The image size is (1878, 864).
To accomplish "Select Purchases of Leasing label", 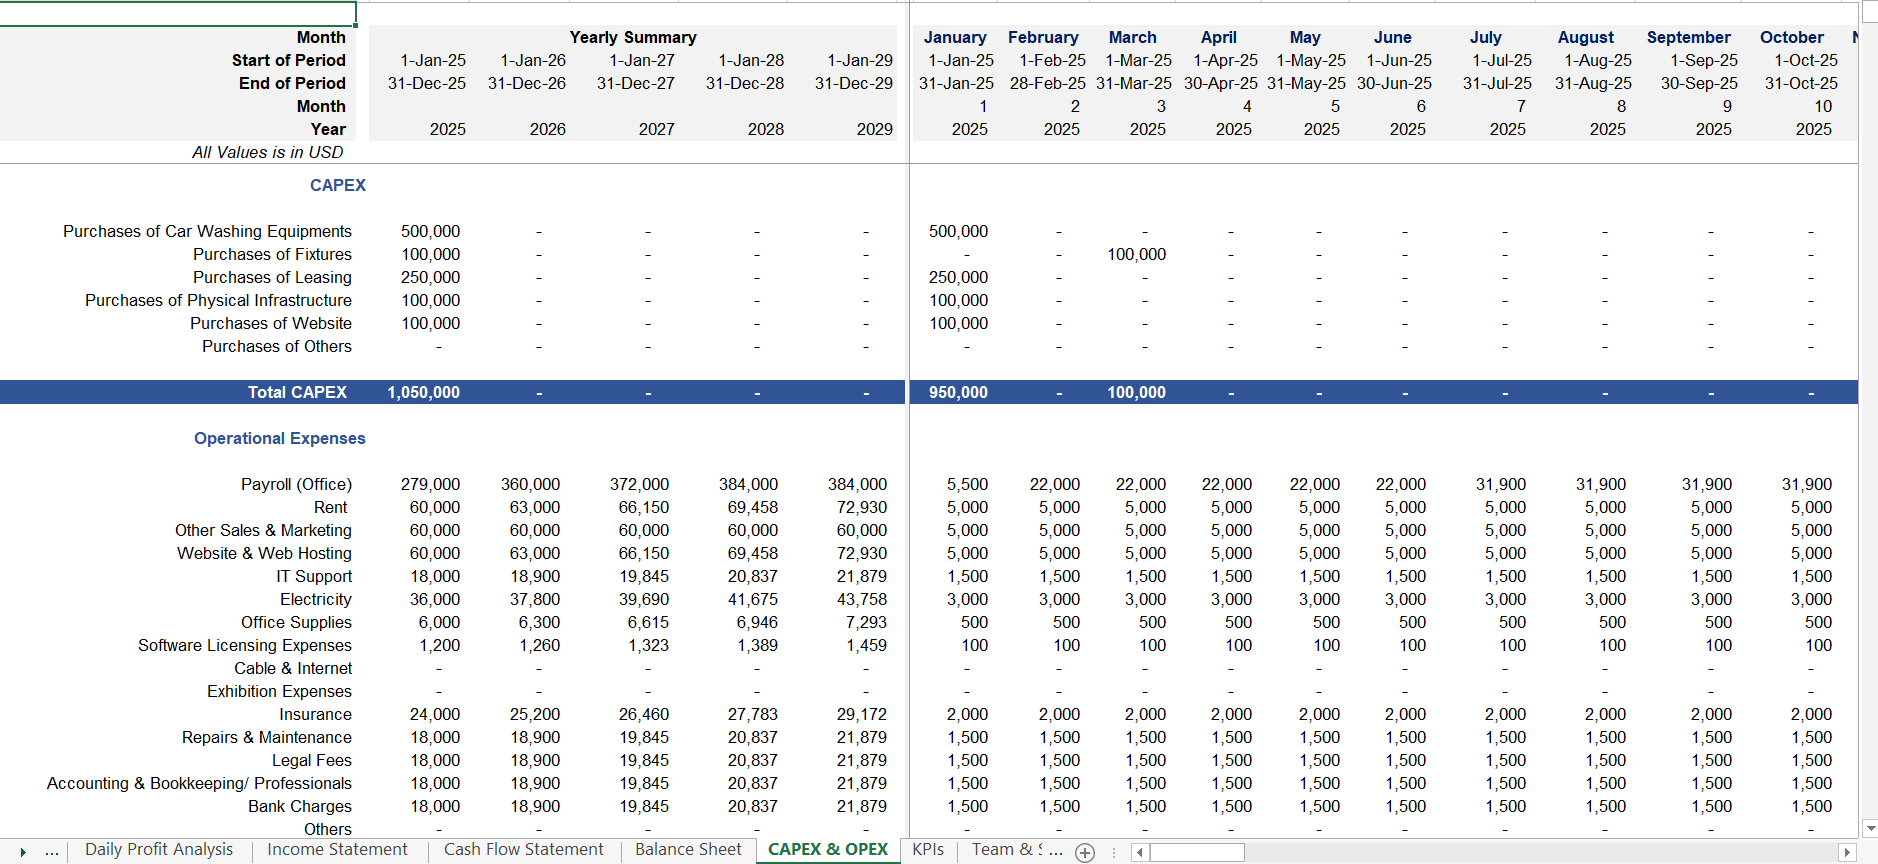I will [x=272, y=277].
